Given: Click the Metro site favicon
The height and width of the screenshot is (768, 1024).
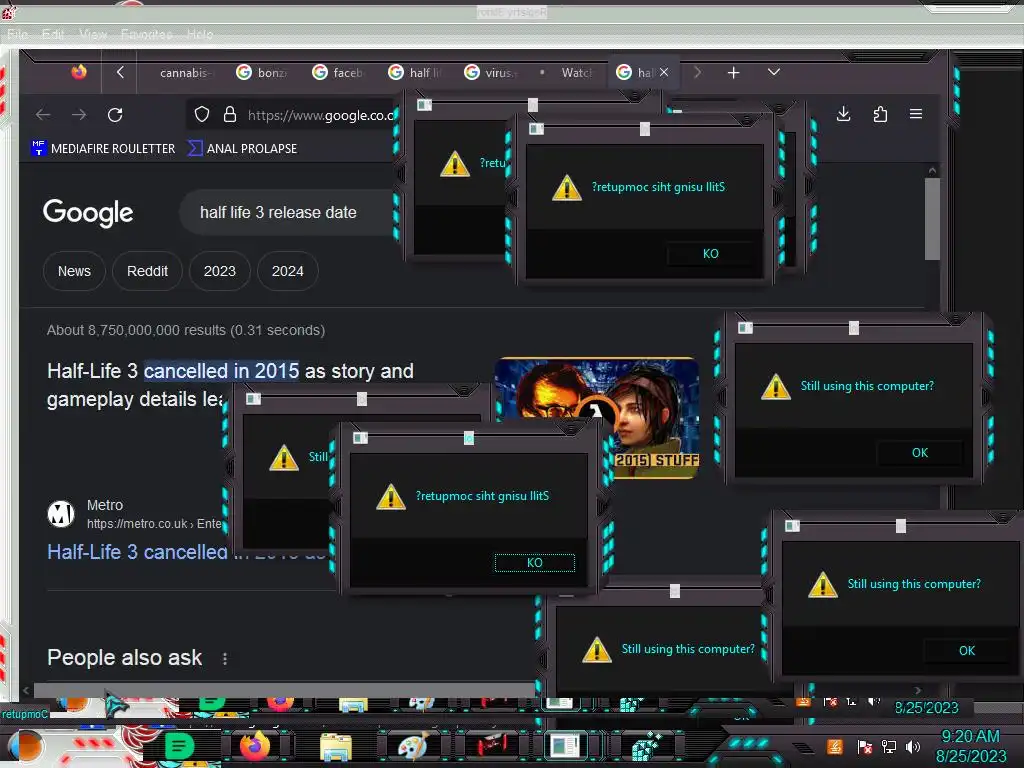Looking at the screenshot, I should point(61,513).
